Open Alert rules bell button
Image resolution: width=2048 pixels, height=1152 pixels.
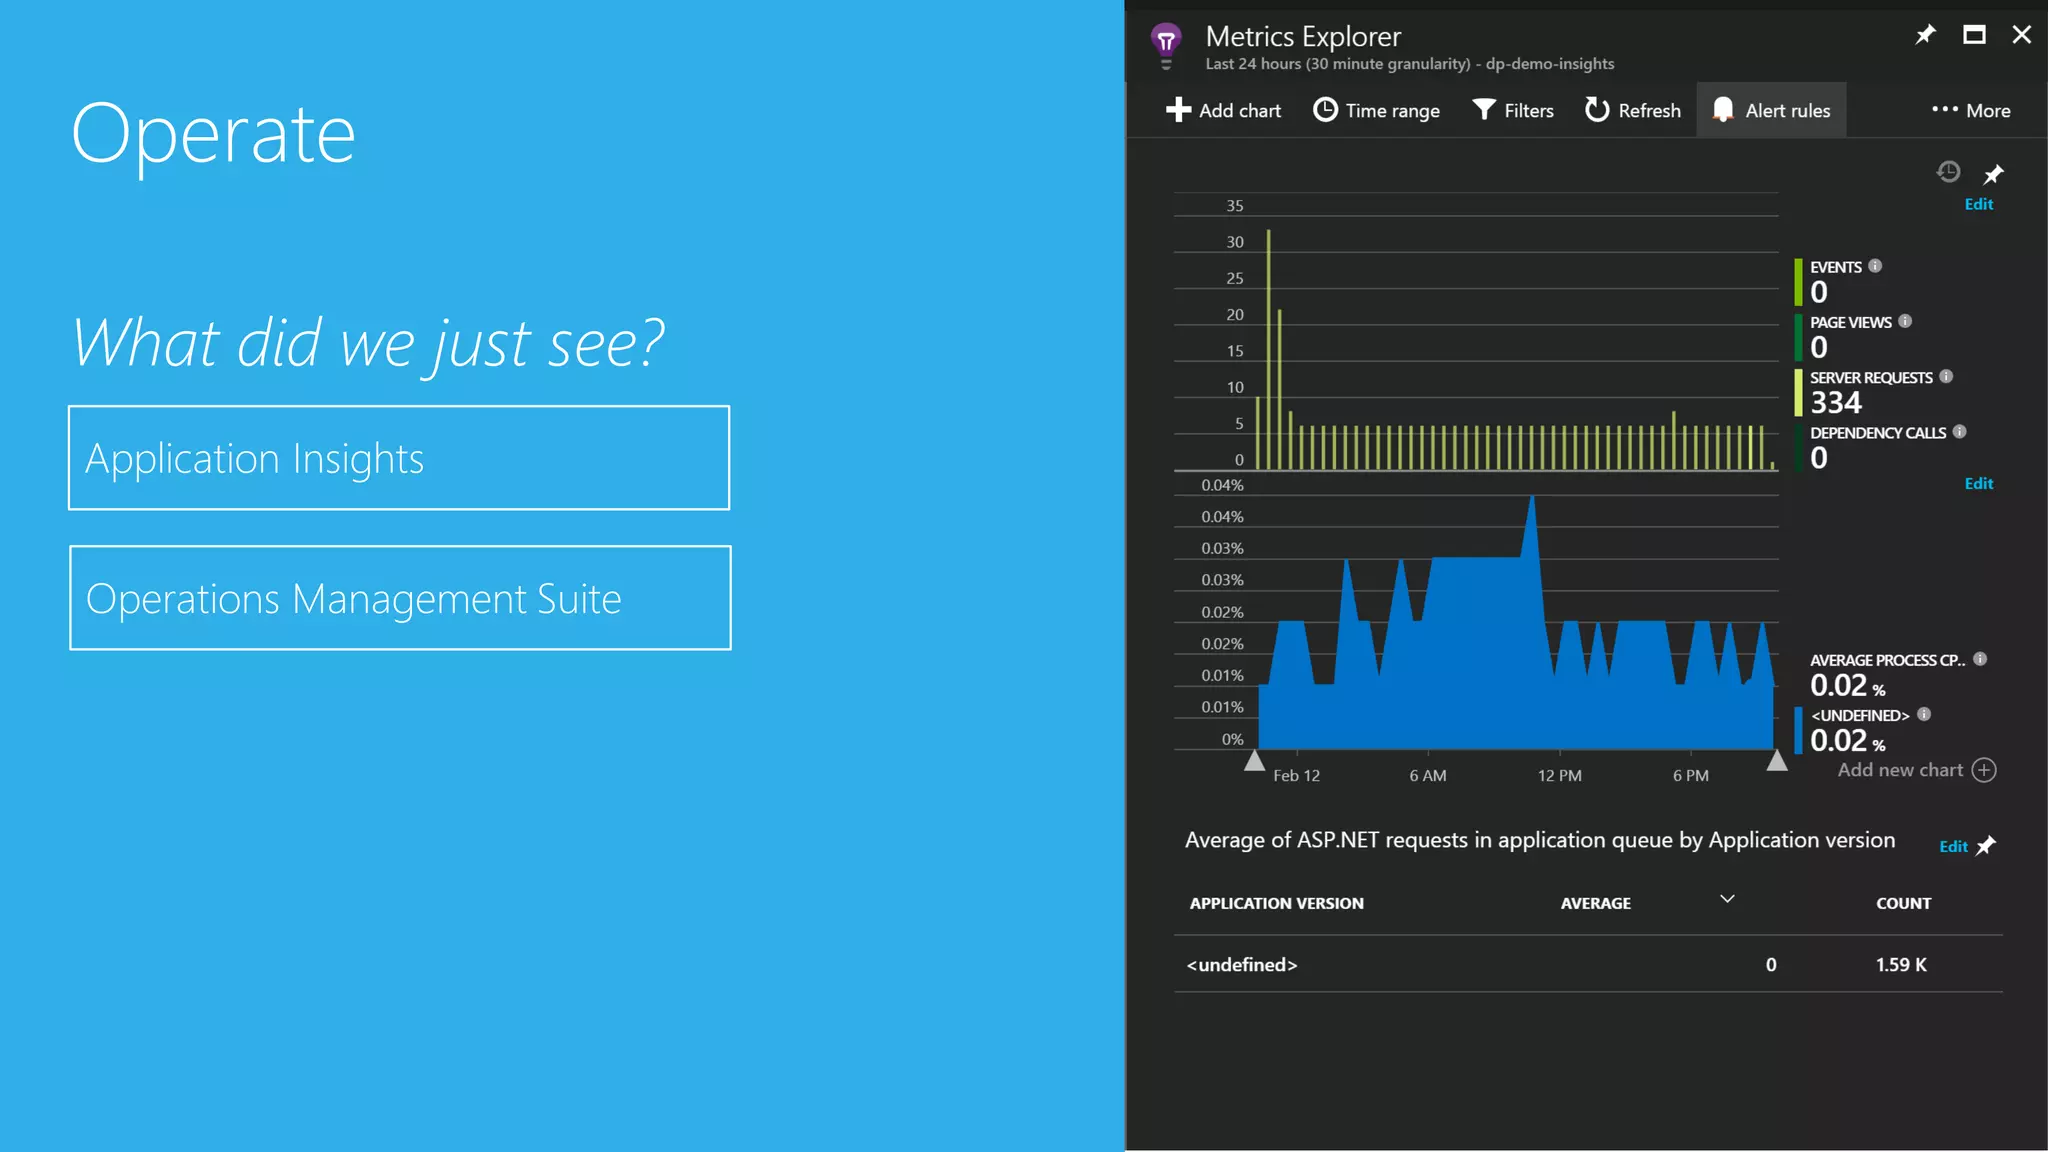click(x=1771, y=110)
